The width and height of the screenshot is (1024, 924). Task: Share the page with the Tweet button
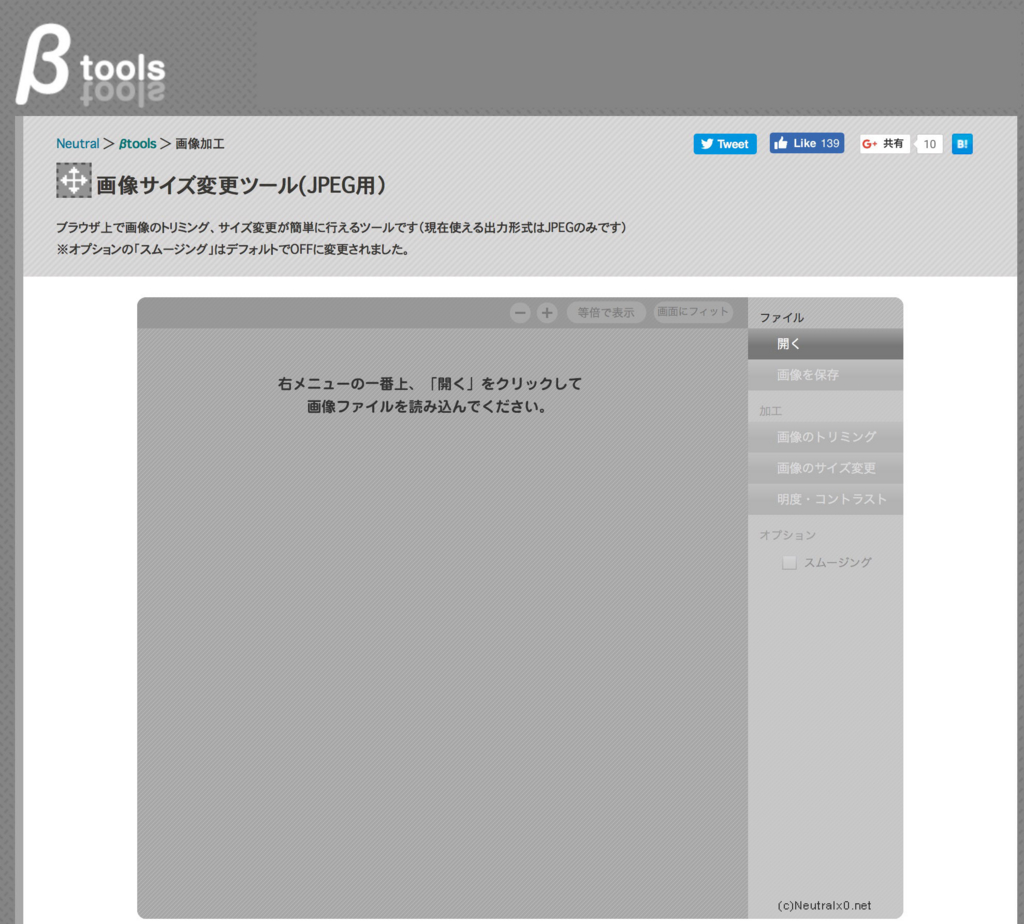click(x=725, y=144)
